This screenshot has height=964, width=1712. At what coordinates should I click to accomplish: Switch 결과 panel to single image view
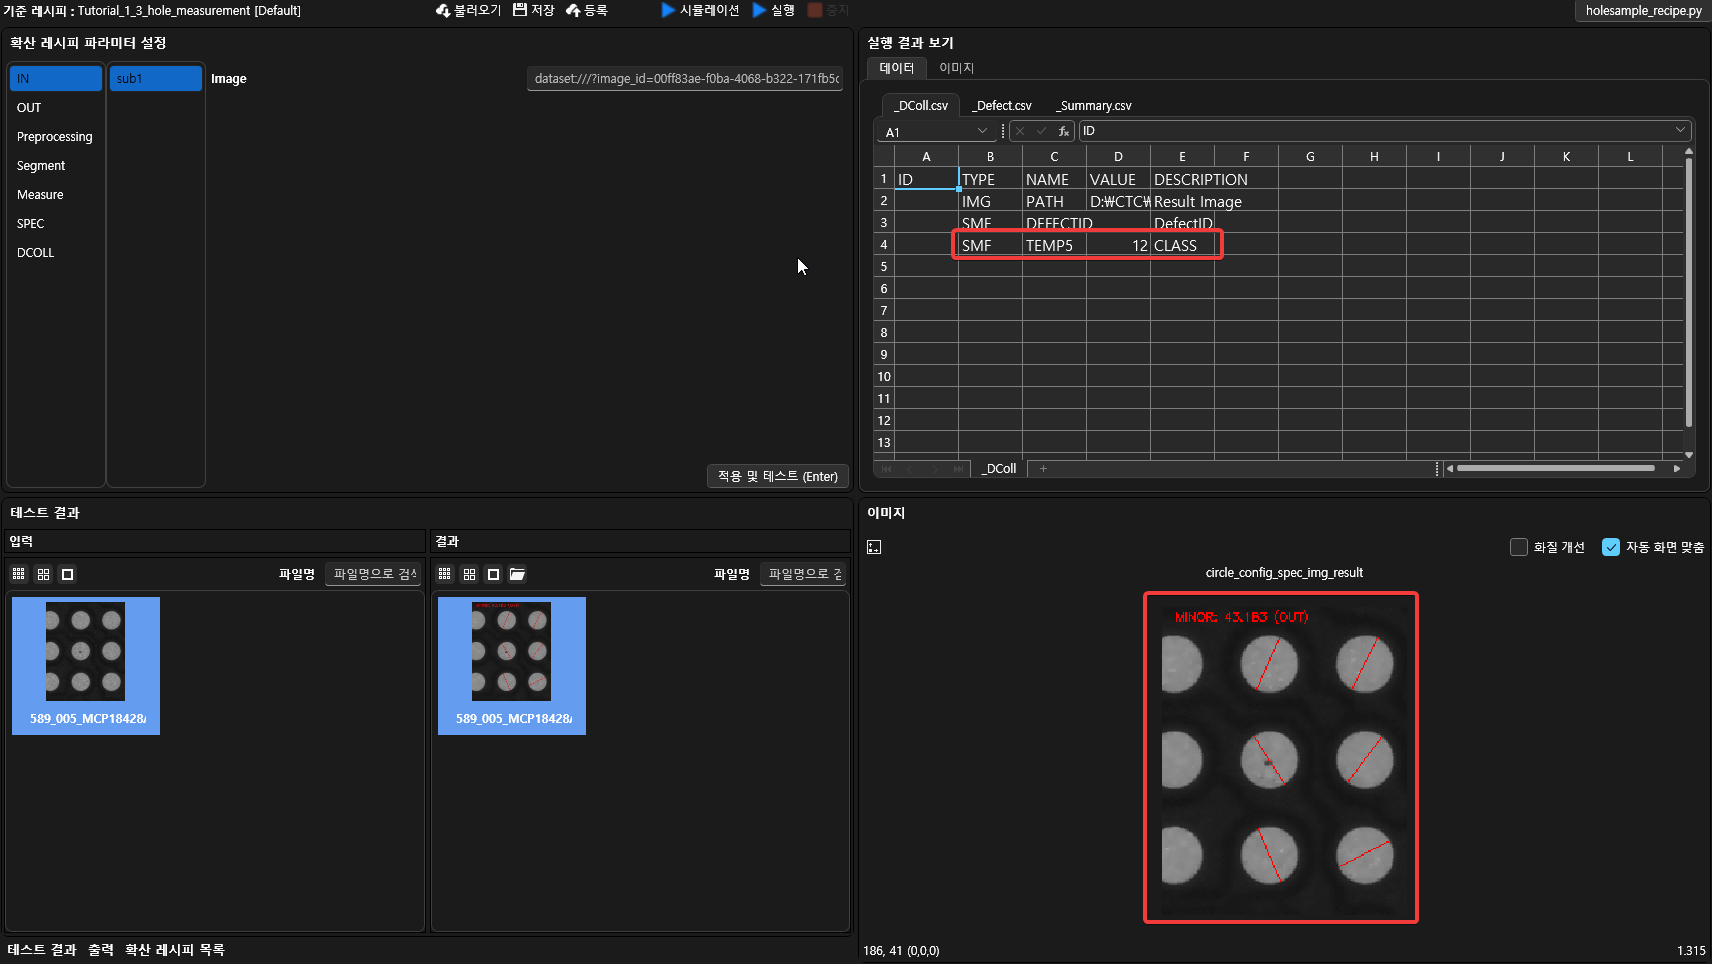[493, 574]
